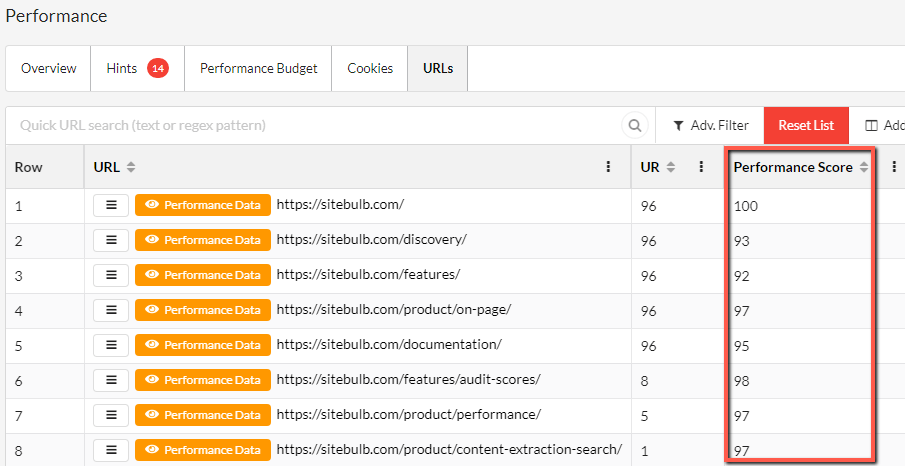
Task: Switch to the Cookies tab
Action: [370, 68]
